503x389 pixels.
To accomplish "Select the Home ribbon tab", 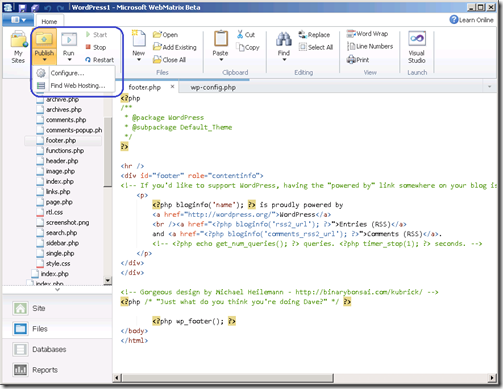I will tap(49, 21).
